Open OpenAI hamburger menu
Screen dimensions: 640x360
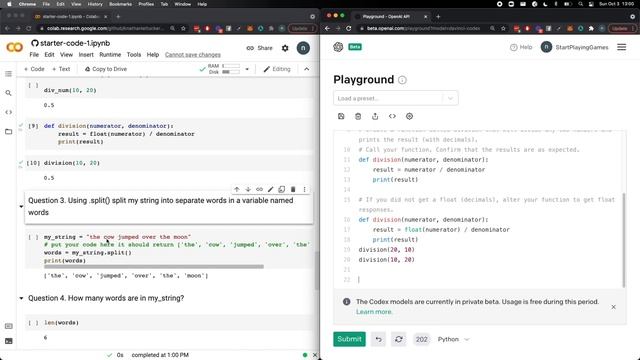622,47
